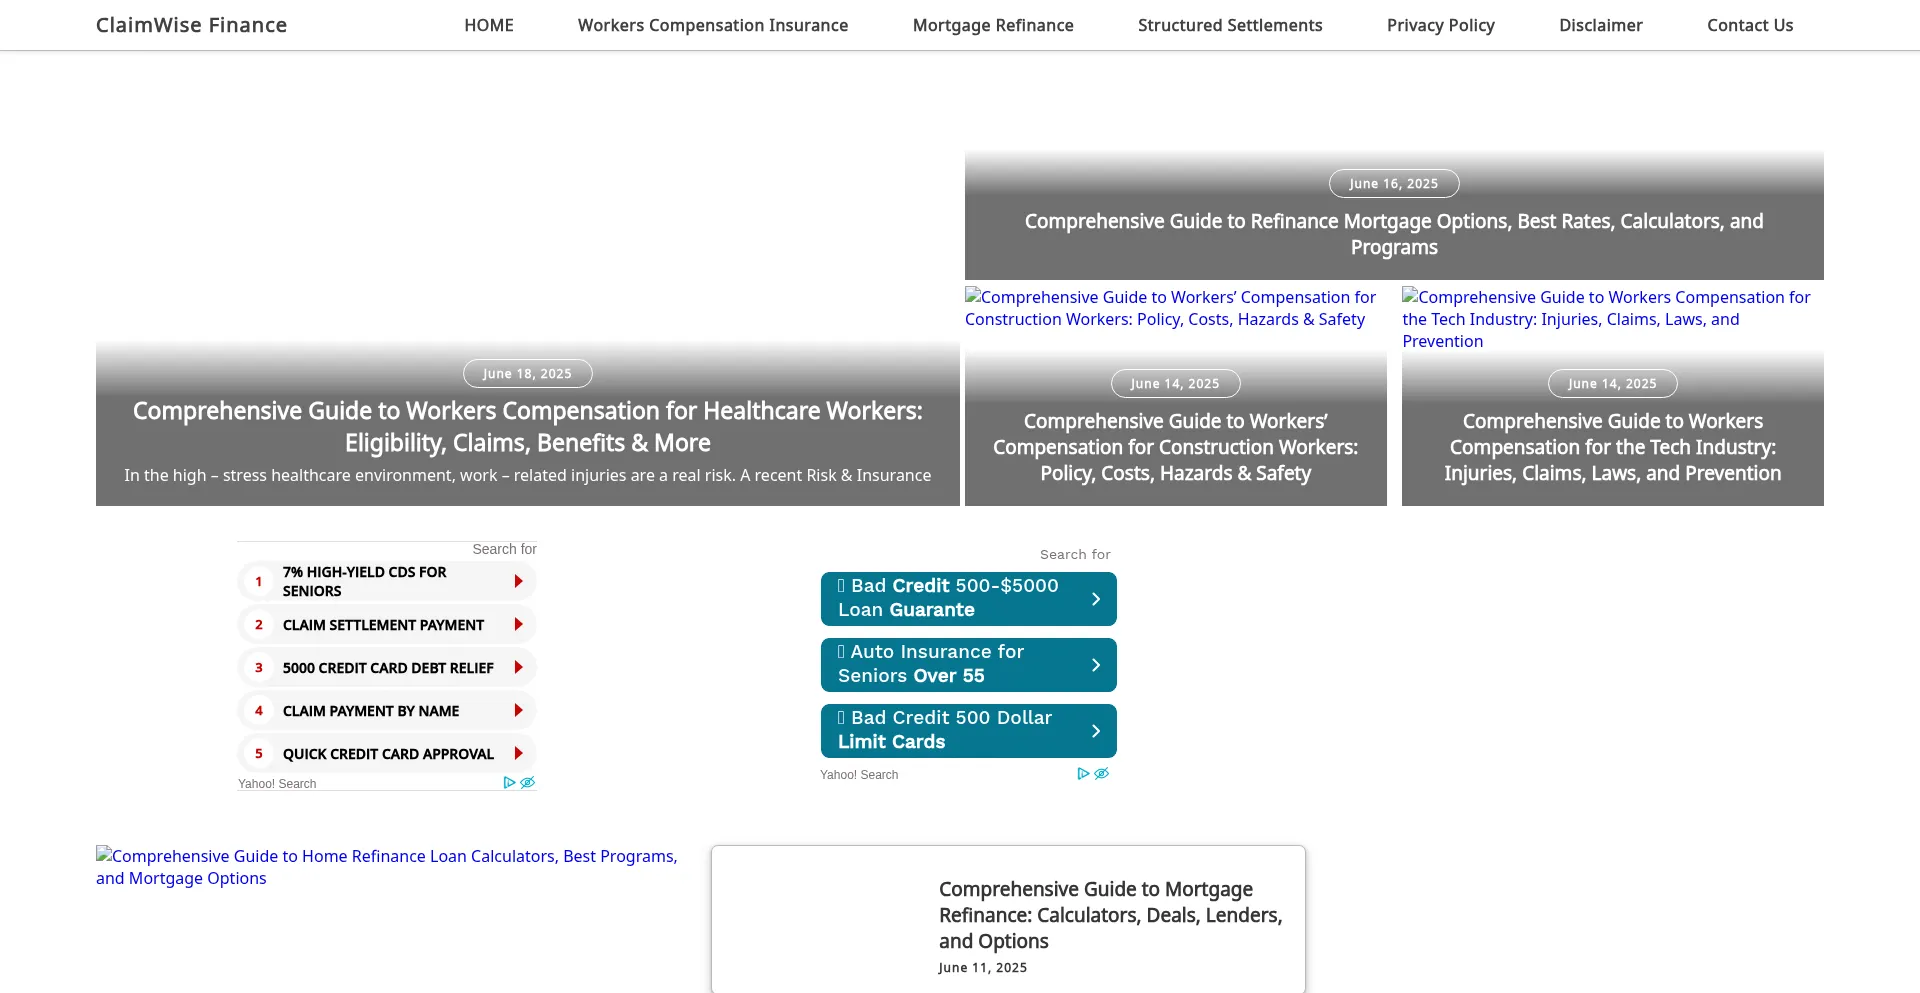Open the Auto Insurance for Seniors chevron
This screenshot has width=1920, height=993.
coord(1096,665)
